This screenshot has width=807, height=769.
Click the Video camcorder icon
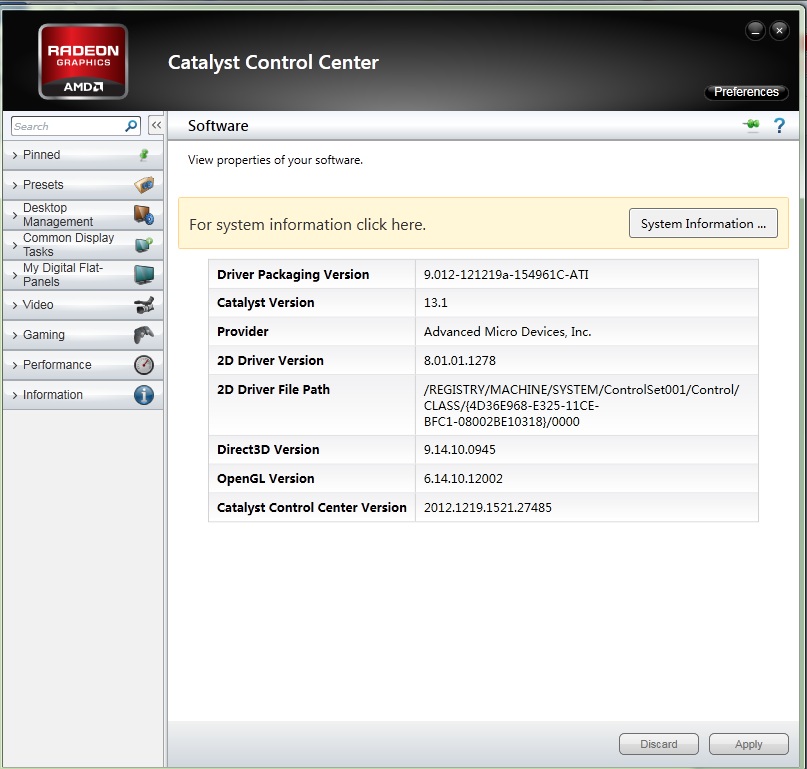144,305
